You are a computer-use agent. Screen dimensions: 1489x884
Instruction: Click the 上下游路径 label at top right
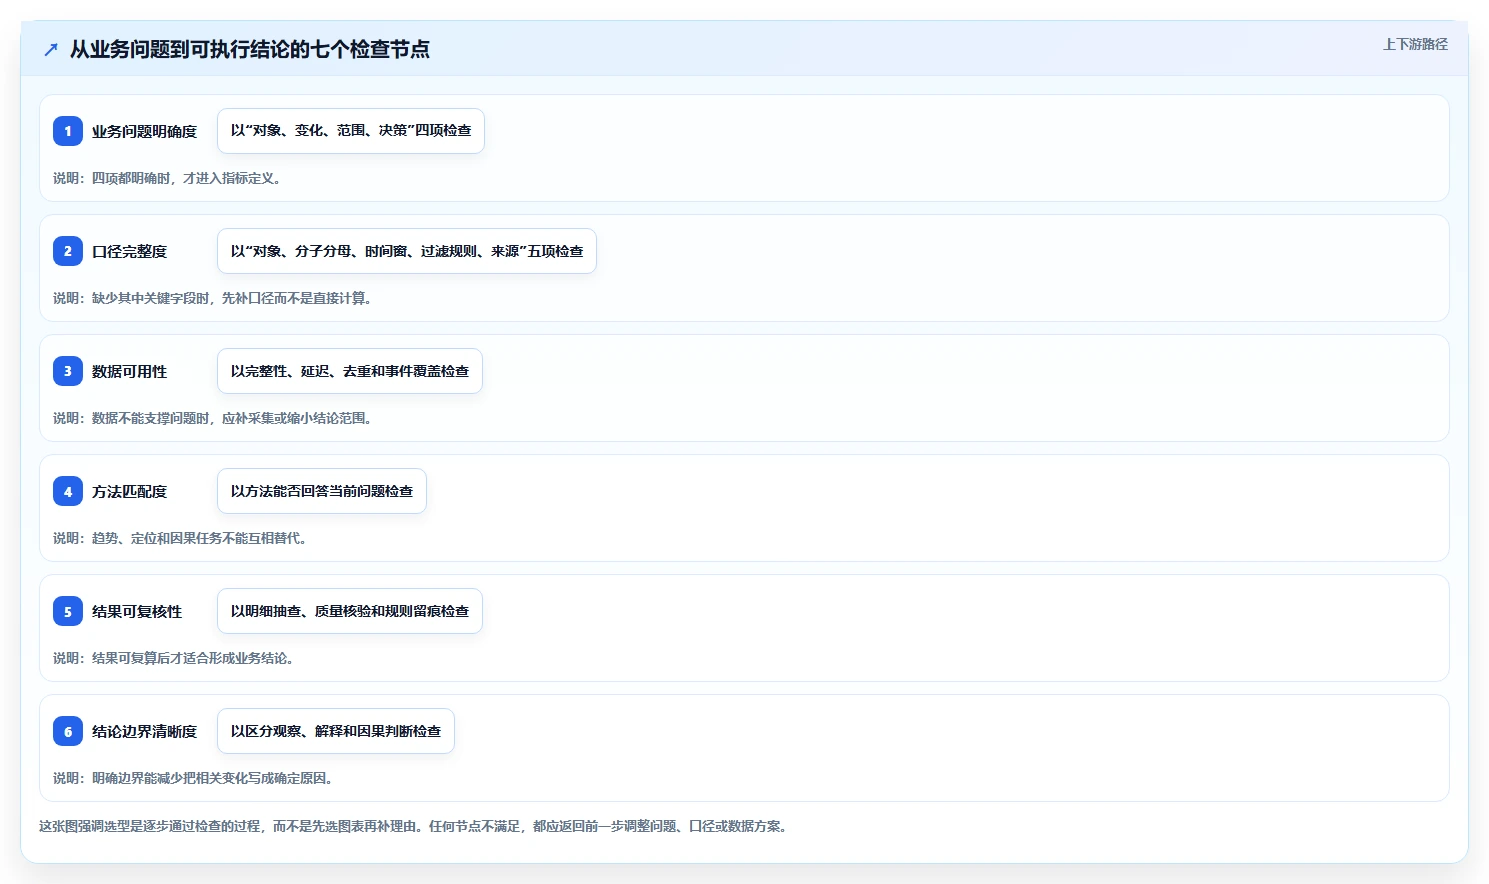1415,44
